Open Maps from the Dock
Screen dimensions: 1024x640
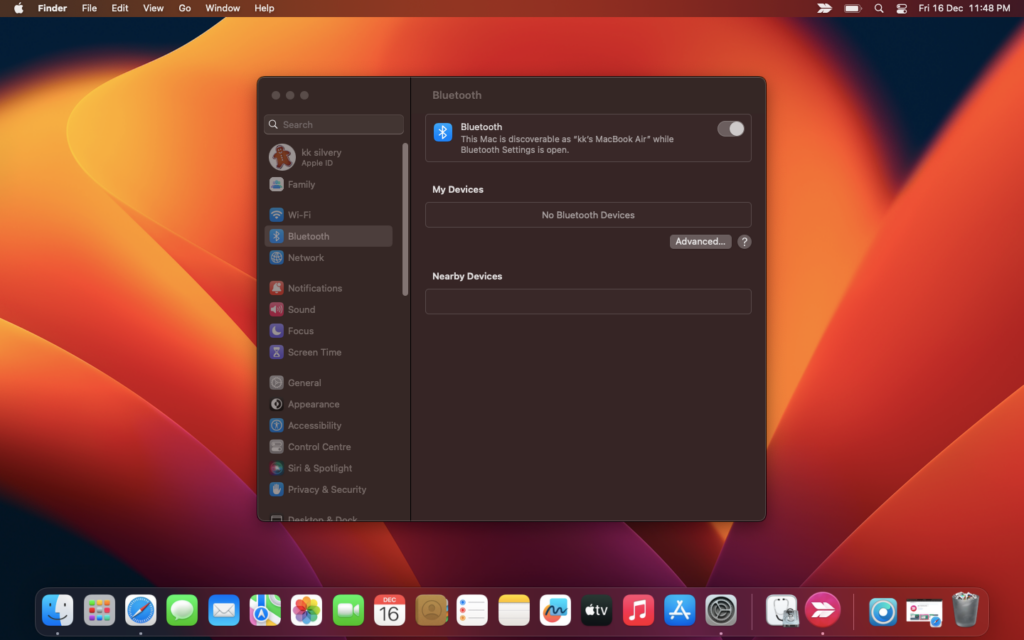pyautogui.click(x=265, y=611)
